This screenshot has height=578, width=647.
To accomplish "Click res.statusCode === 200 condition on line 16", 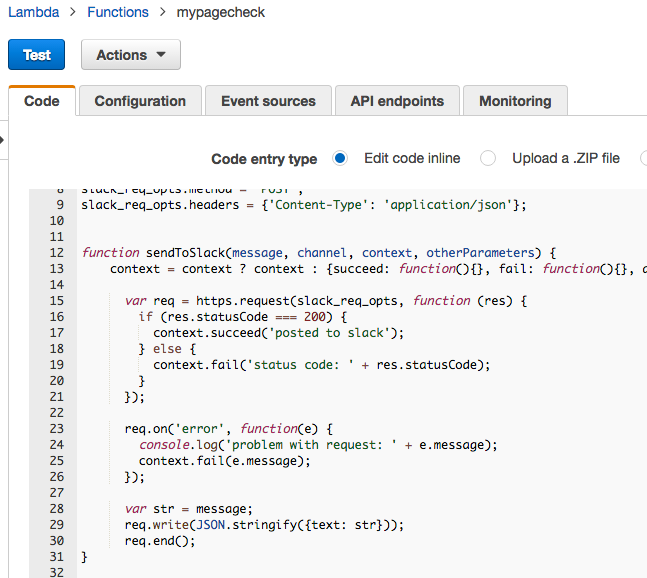I will (x=246, y=317).
